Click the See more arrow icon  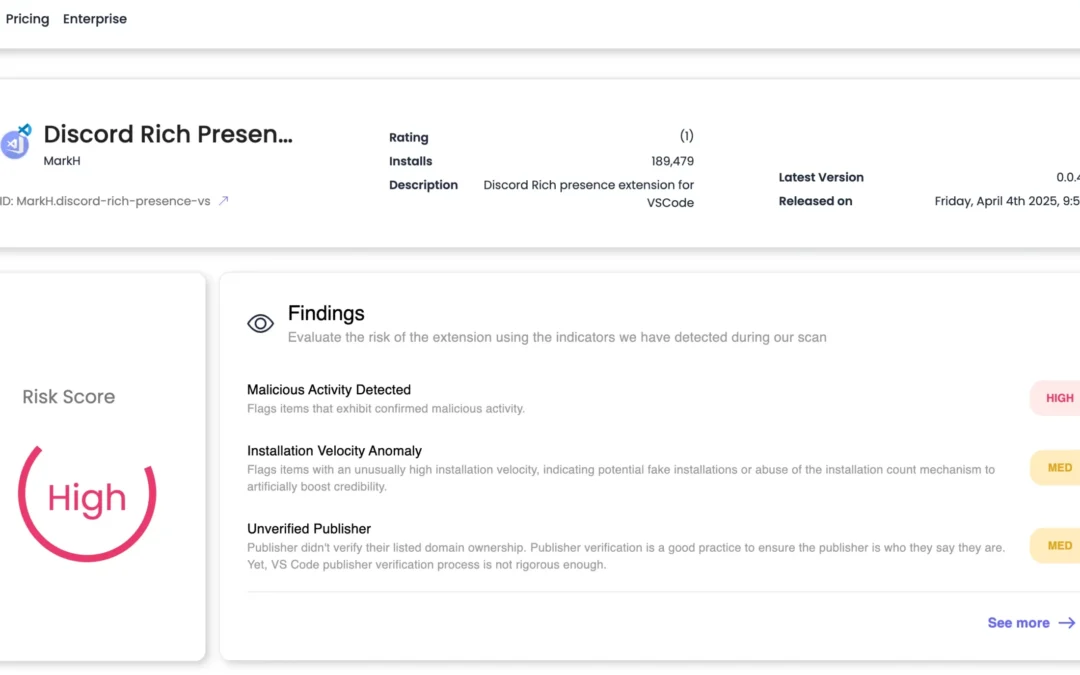pos(1066,623)
